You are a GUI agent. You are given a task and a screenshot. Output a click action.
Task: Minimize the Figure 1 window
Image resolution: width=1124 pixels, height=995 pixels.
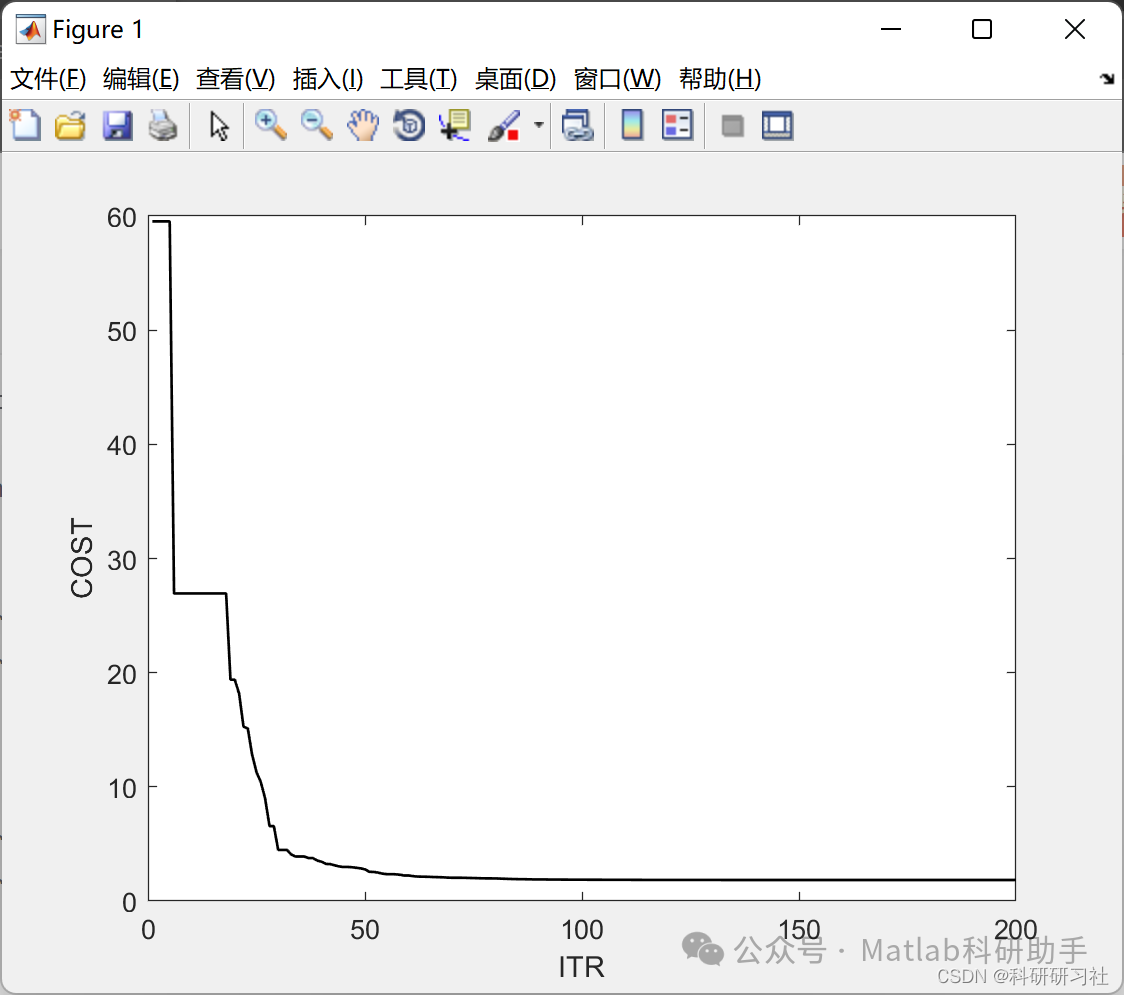point(891,29)
